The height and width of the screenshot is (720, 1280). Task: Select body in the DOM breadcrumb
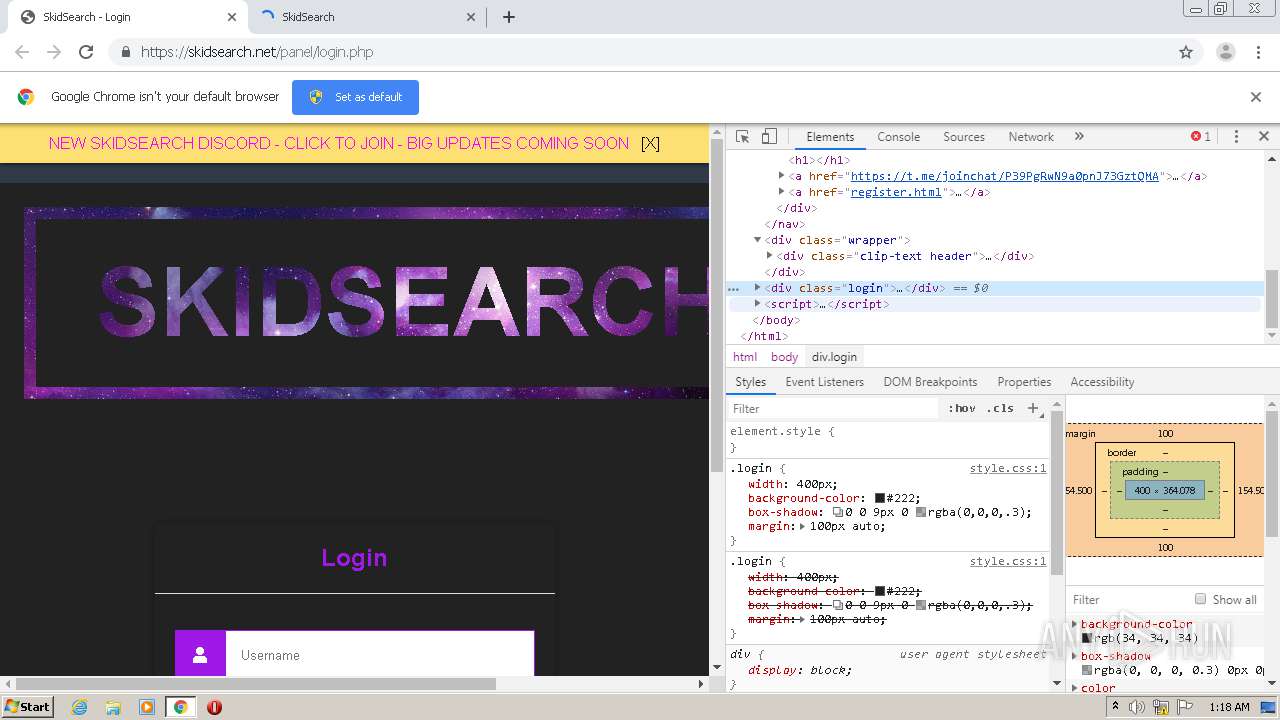coord(784,357)
